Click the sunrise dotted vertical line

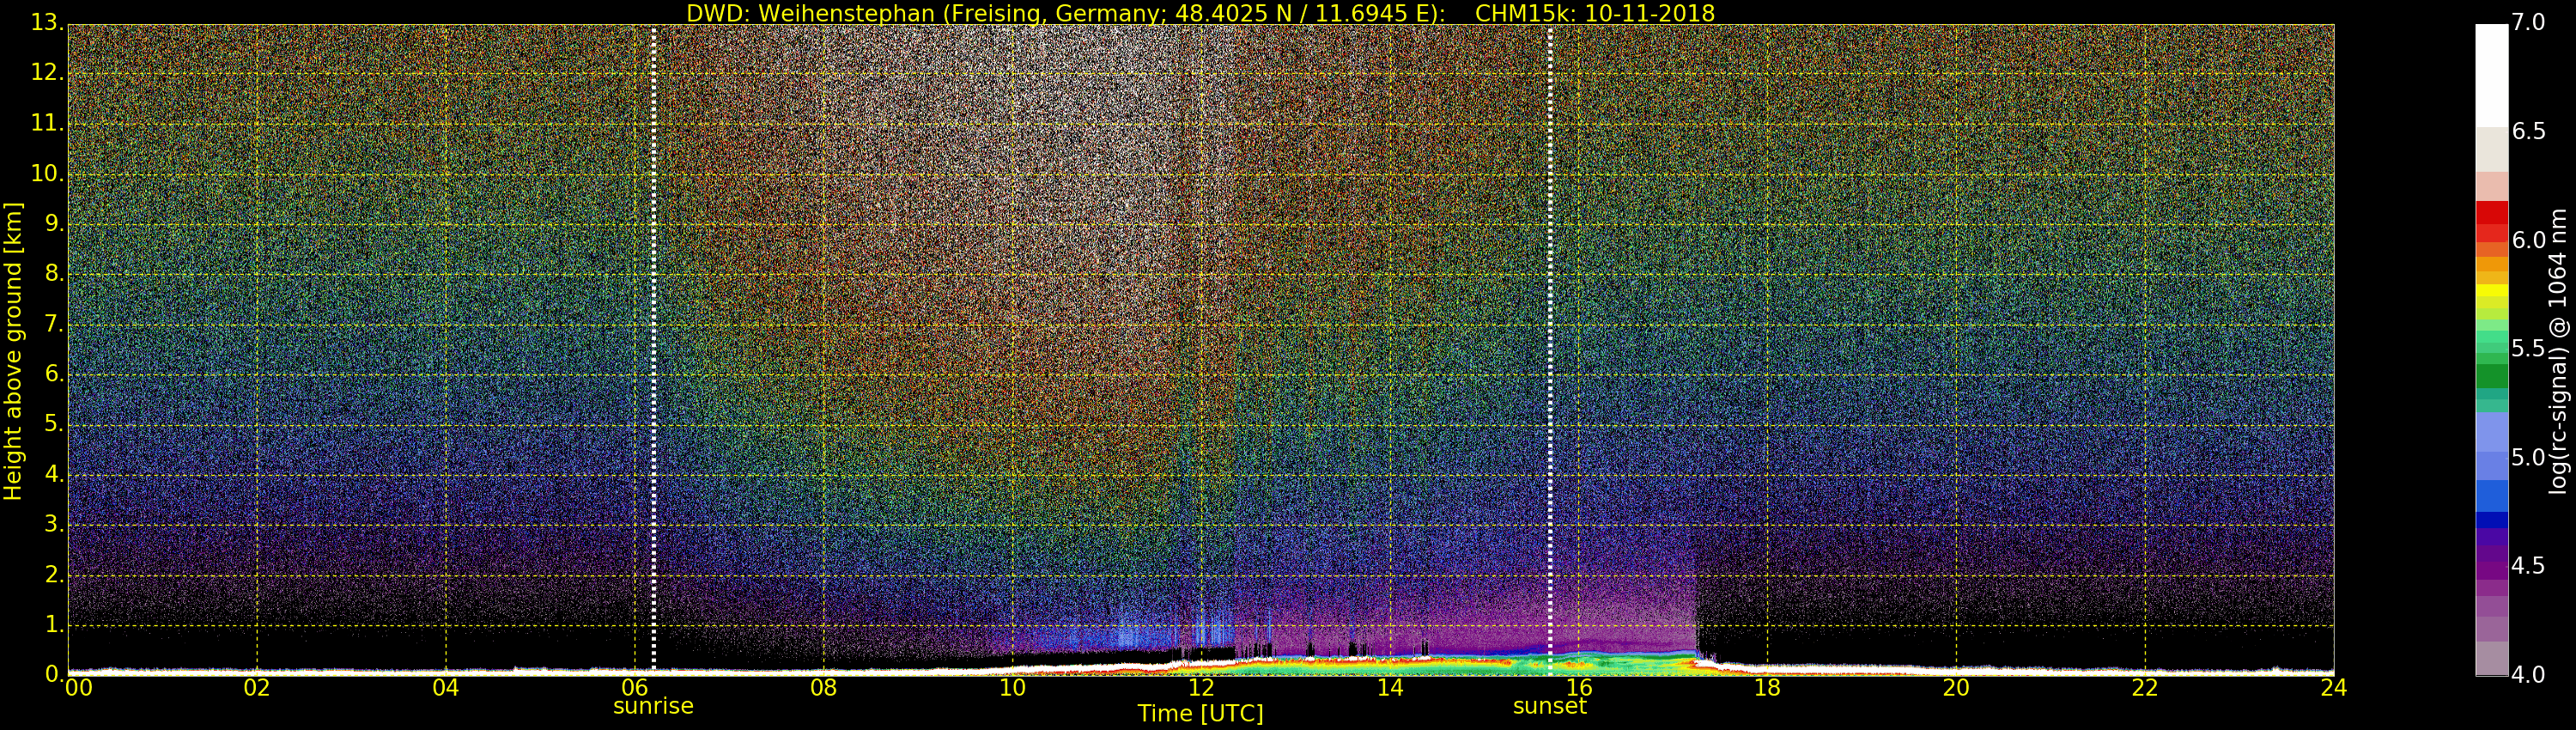pos(653,350)
